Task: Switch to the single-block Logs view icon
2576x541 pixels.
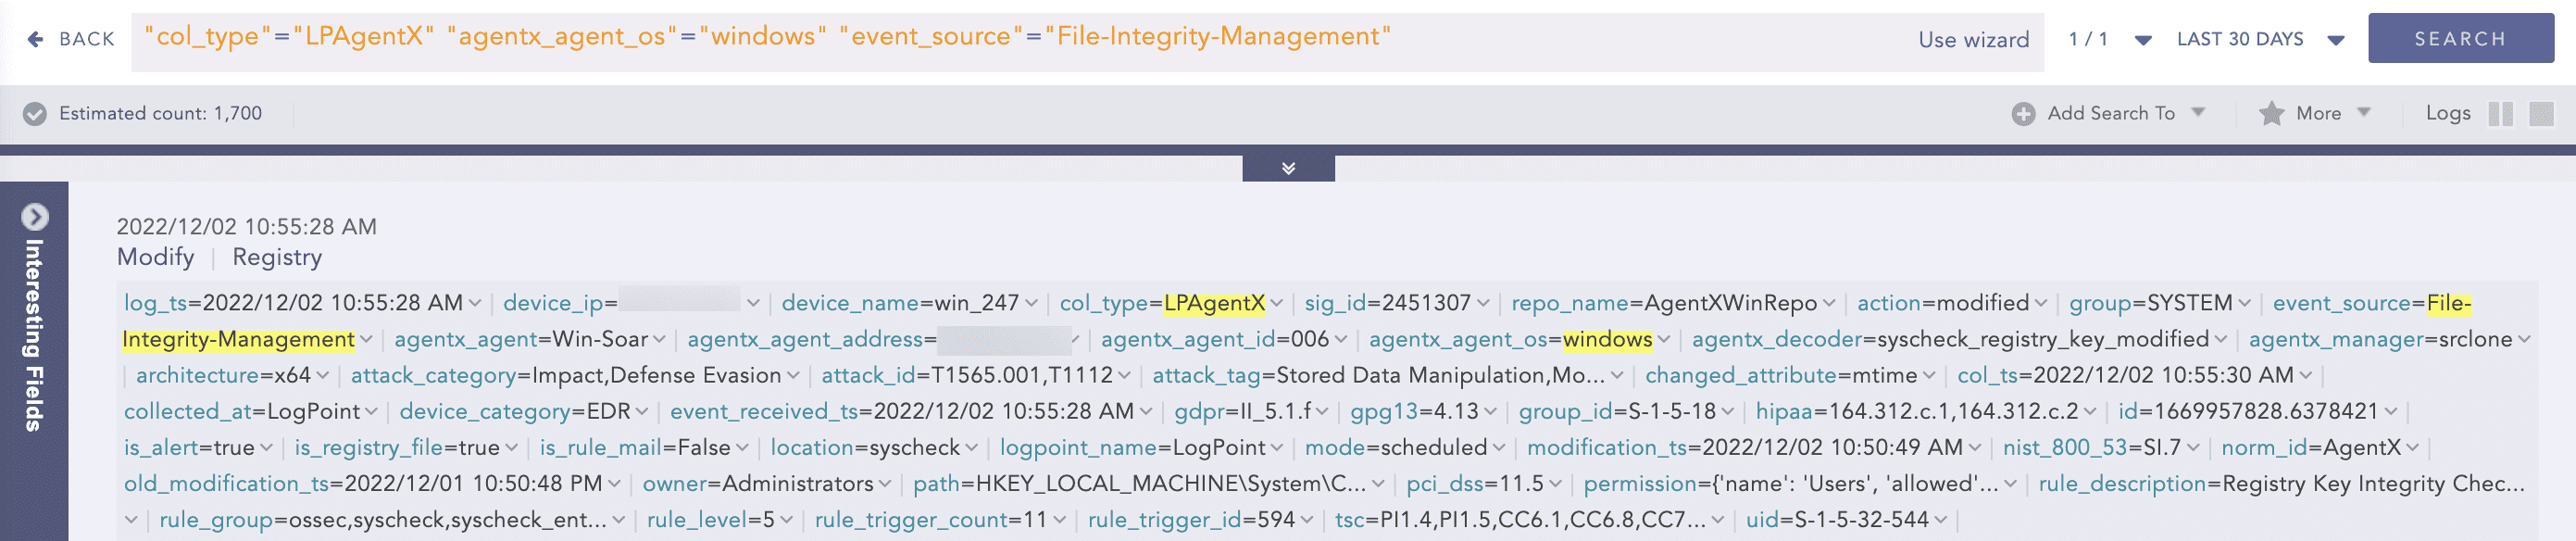Action: (x=2540, y=114)
